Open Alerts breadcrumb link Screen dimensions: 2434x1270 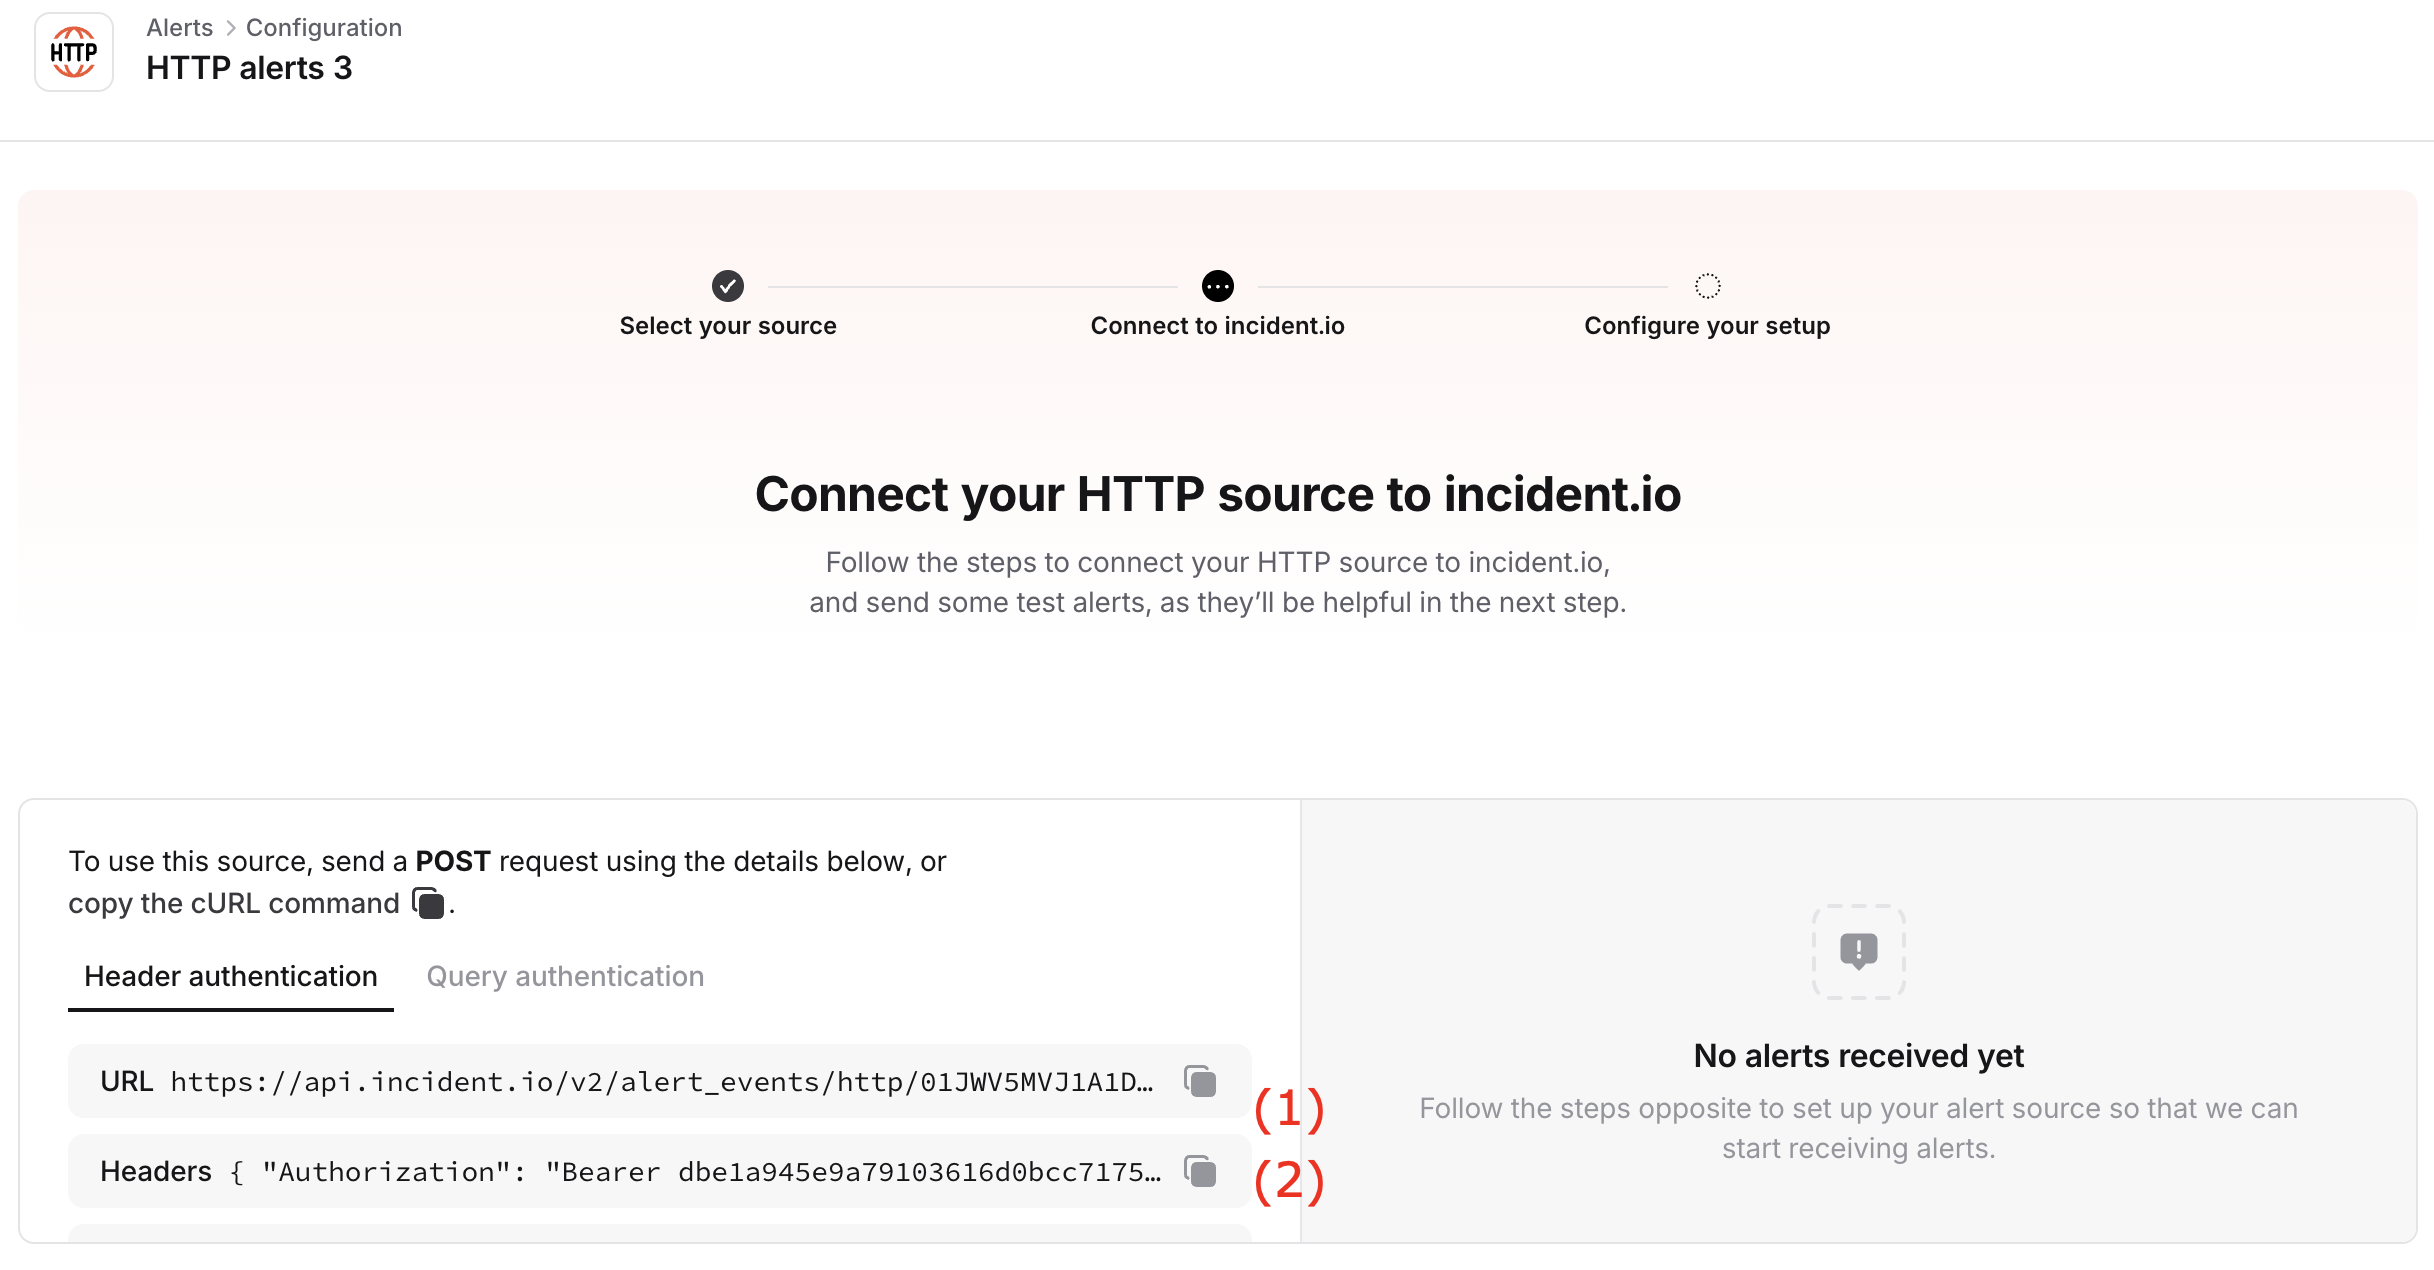(180, 28)
